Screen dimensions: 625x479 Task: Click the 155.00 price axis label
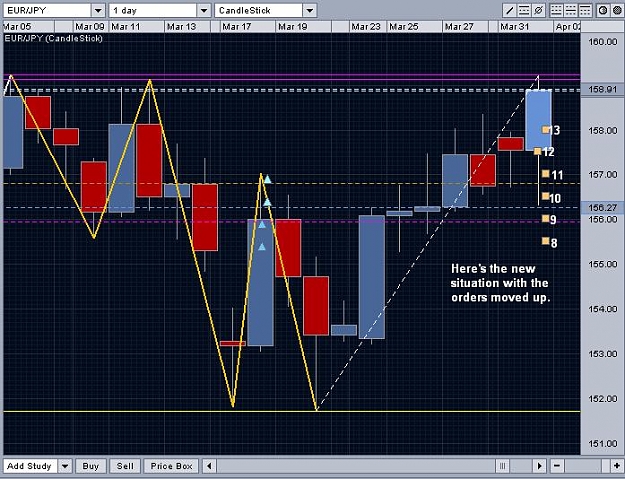603,264
